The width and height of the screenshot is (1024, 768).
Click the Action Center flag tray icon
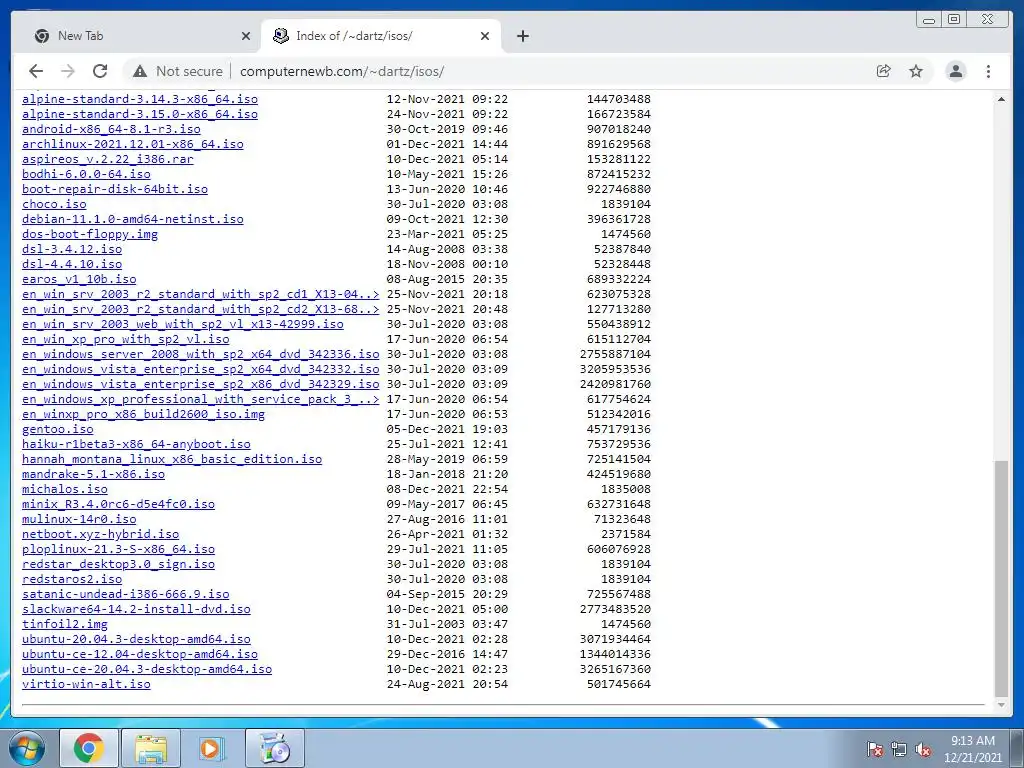[875, 750]
